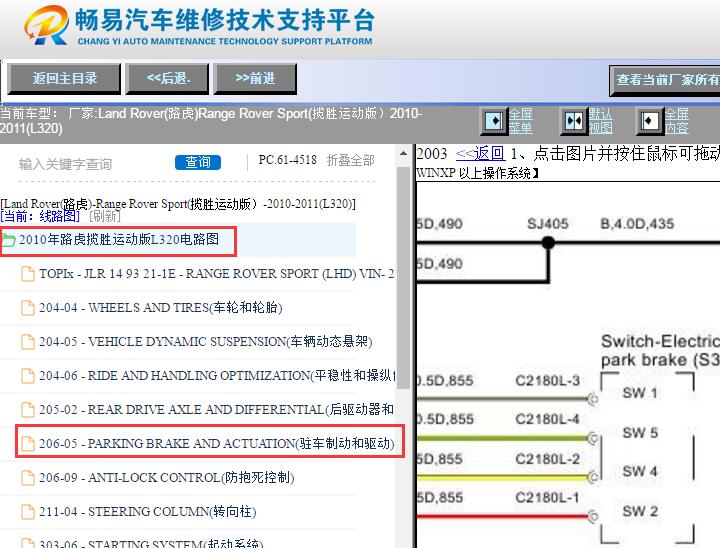
Task: Click the SW 1 switch terminal label
Action: [x=640, y=393]
